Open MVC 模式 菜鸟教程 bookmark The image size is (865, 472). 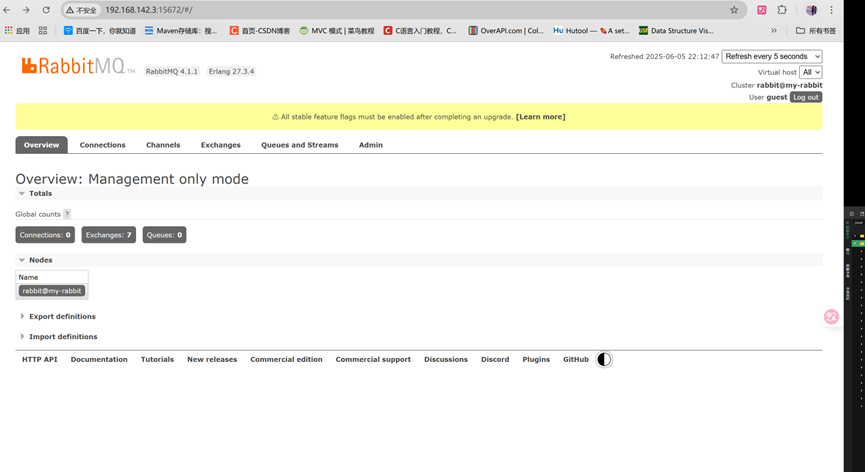tap(337, 31)
